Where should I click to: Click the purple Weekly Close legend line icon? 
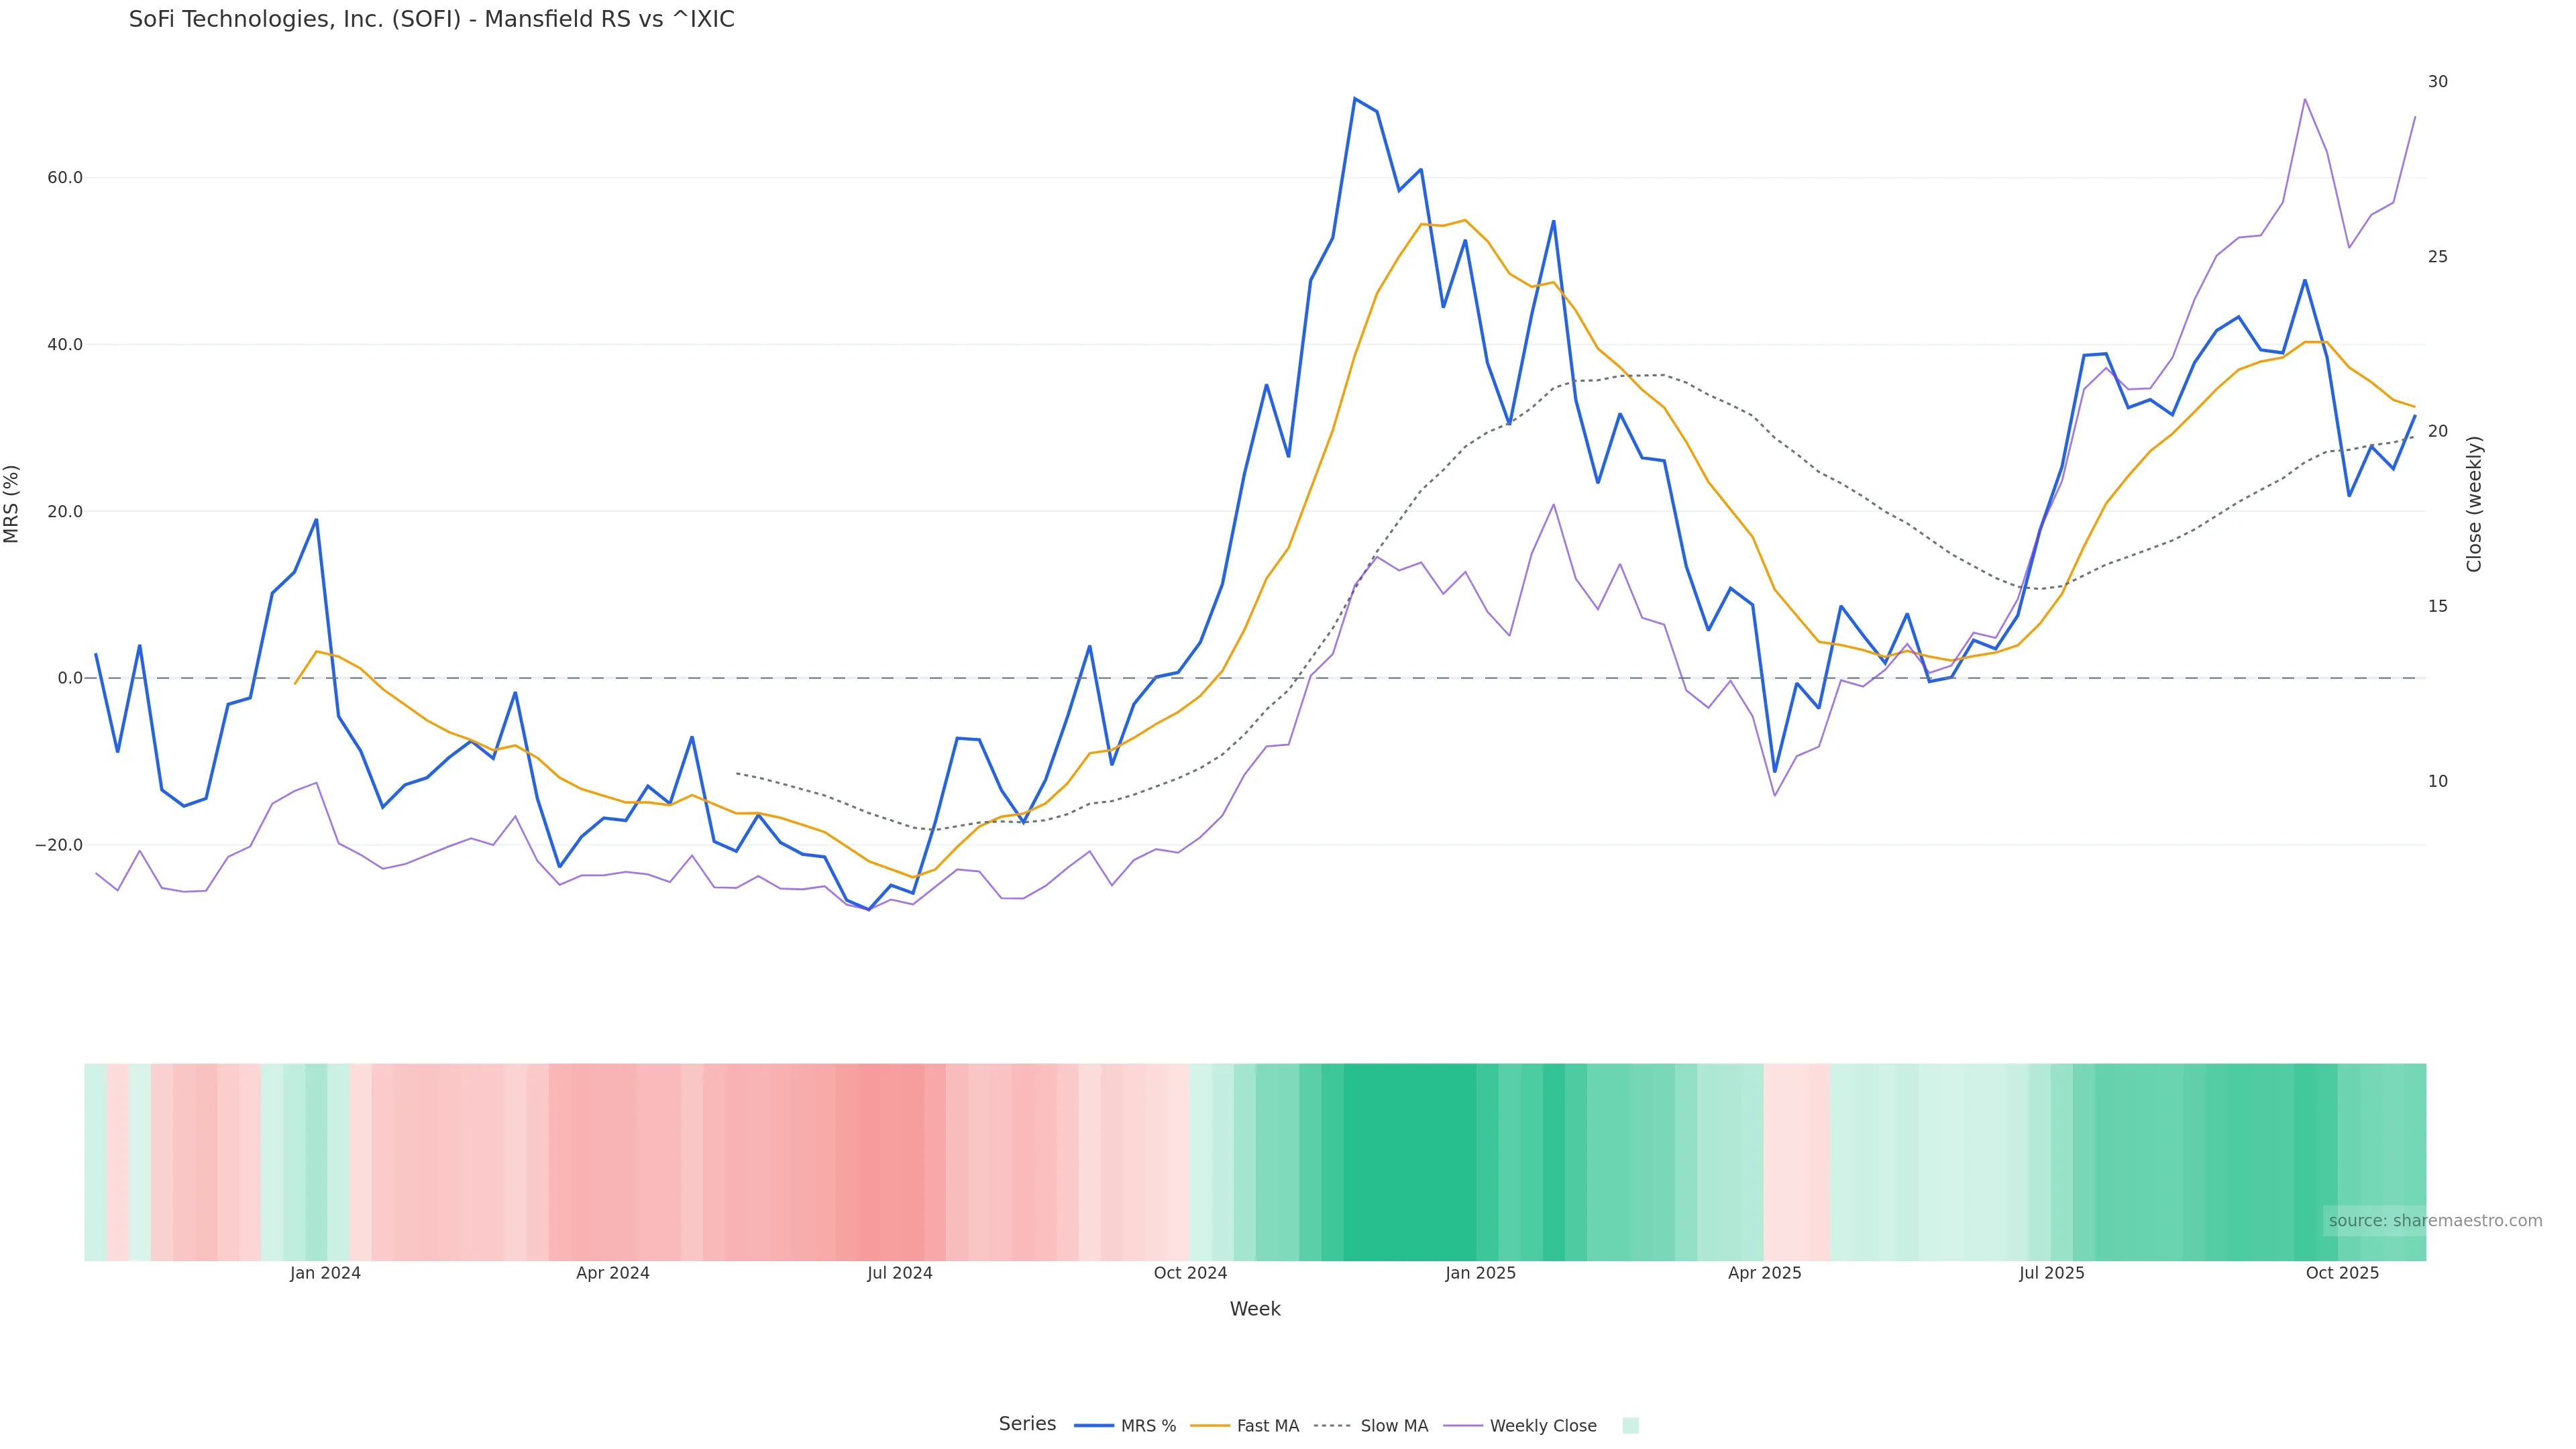point(1463,1426)
